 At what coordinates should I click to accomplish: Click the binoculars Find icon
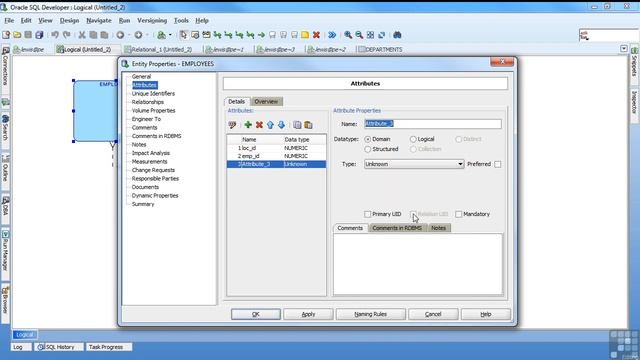pos(397,35)
